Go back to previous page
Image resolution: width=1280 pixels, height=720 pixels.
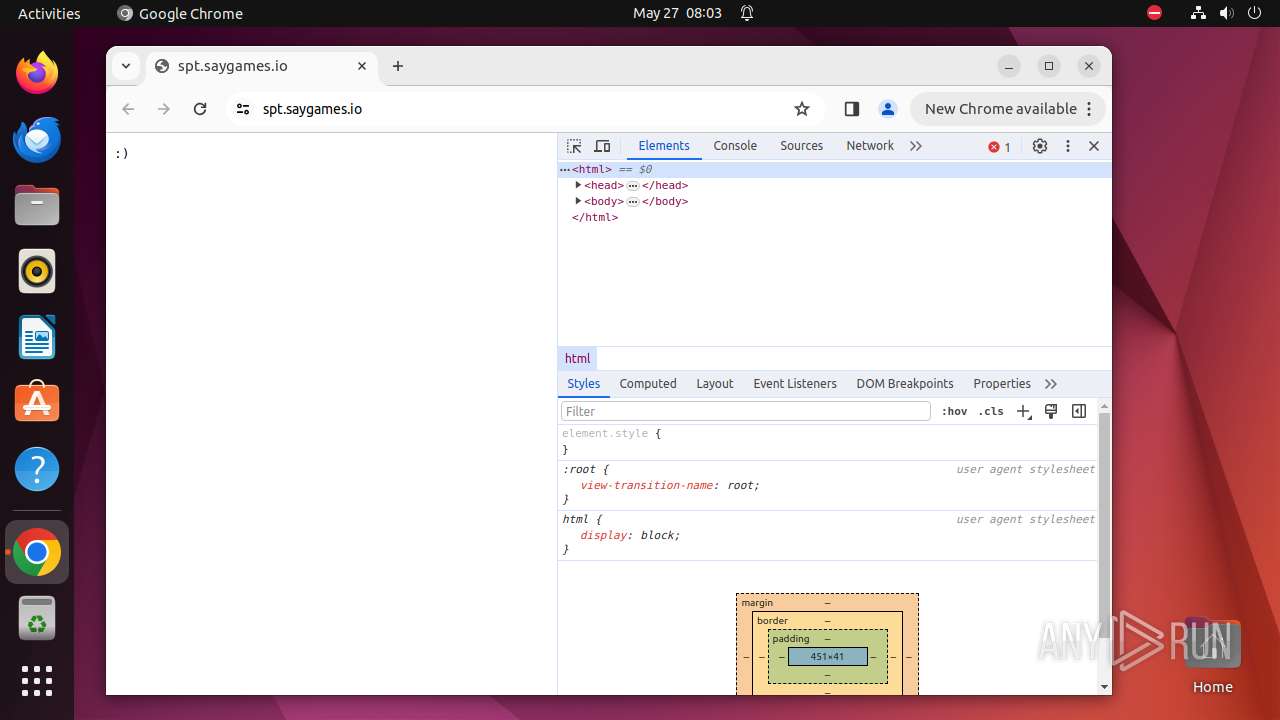128,109
